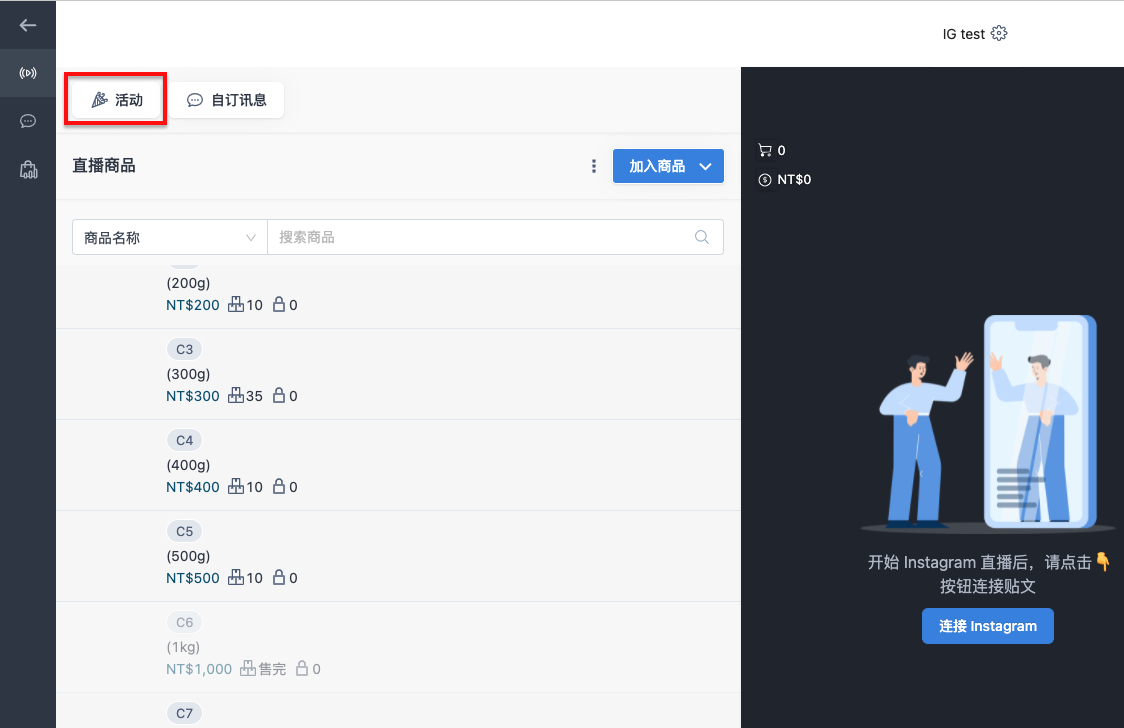Click the lock icon in C6 row

302,669
